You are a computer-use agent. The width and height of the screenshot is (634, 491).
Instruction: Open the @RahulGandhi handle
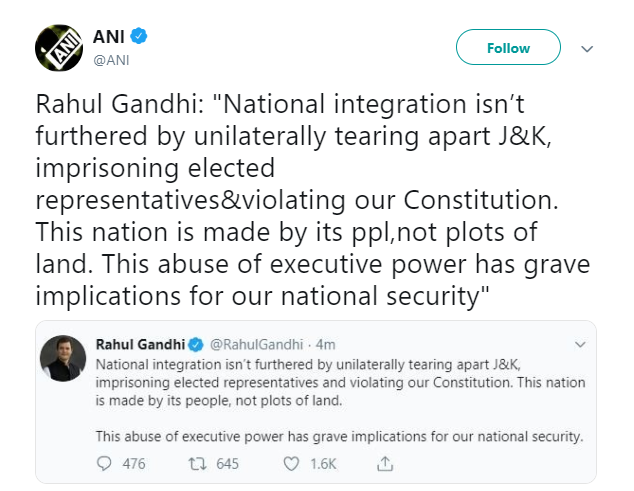pos(254,345)
